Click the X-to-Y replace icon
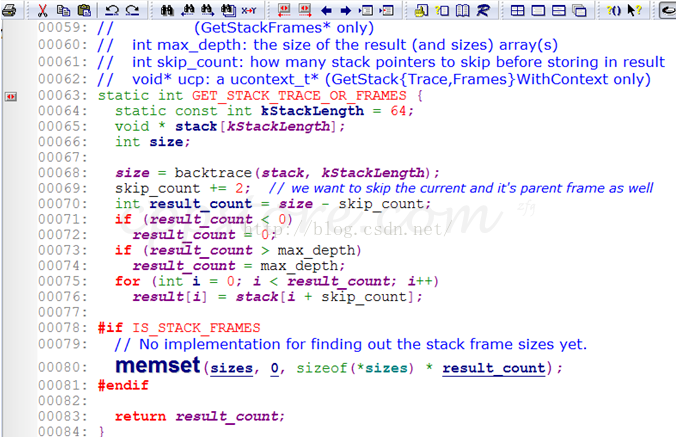The width and height of the screenshot is (678, 445). (248, 11)
